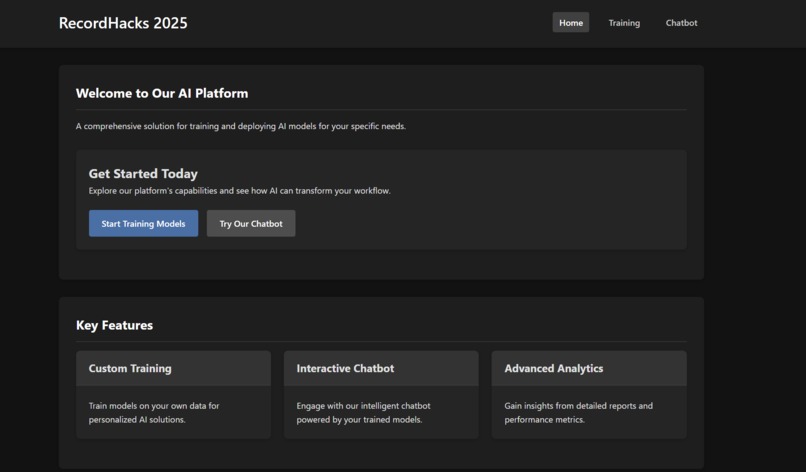The image size is (806, 472).
Task: Select the Interactive Chatbot feature card header
Action: click(381, 369)
